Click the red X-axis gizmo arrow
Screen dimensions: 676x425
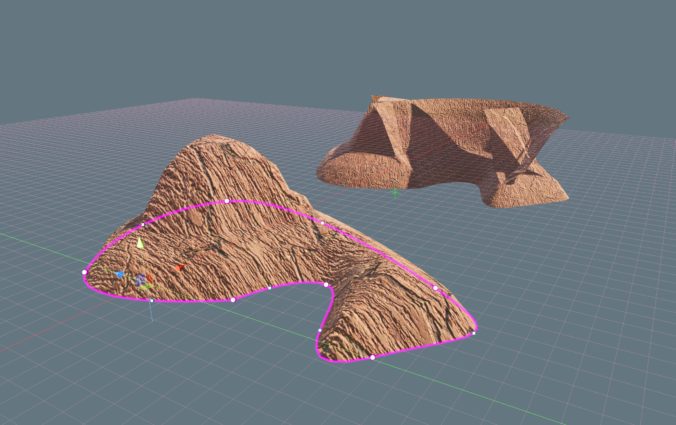pyautogui.click(x=179, y=267)
